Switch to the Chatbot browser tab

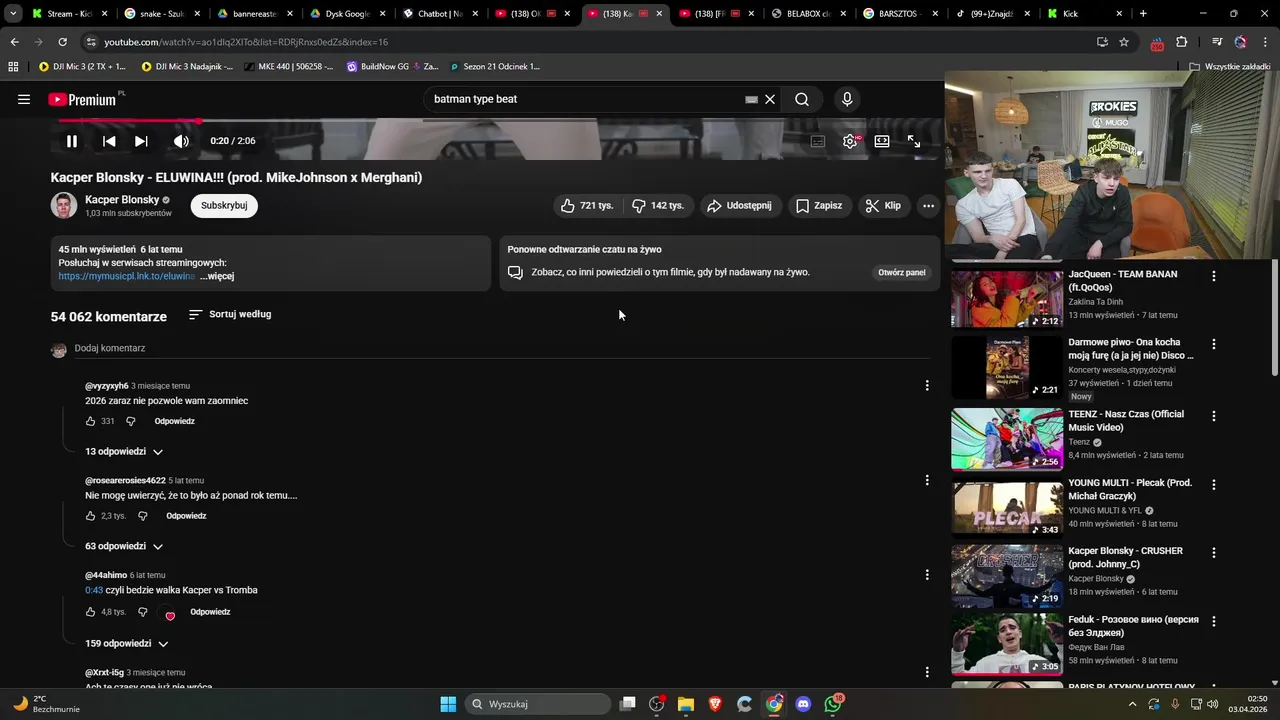(x=440, y=14)
